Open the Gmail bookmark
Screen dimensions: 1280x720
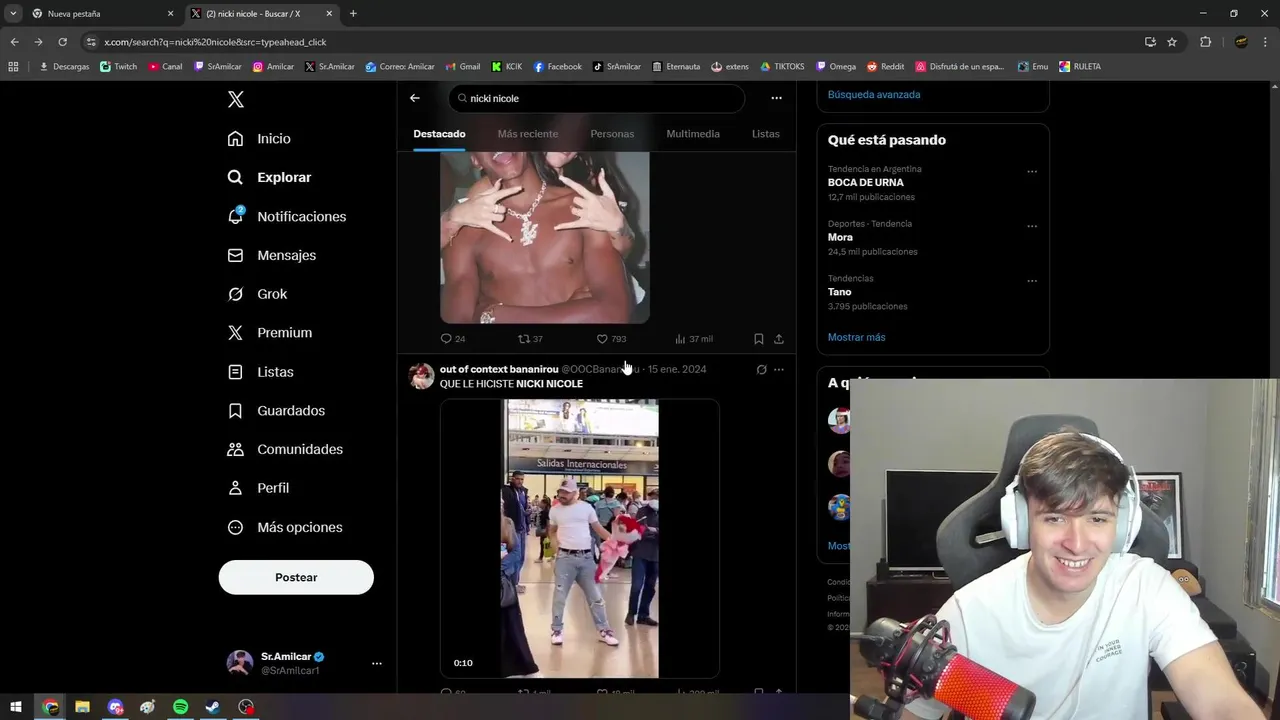coord(462,67)
